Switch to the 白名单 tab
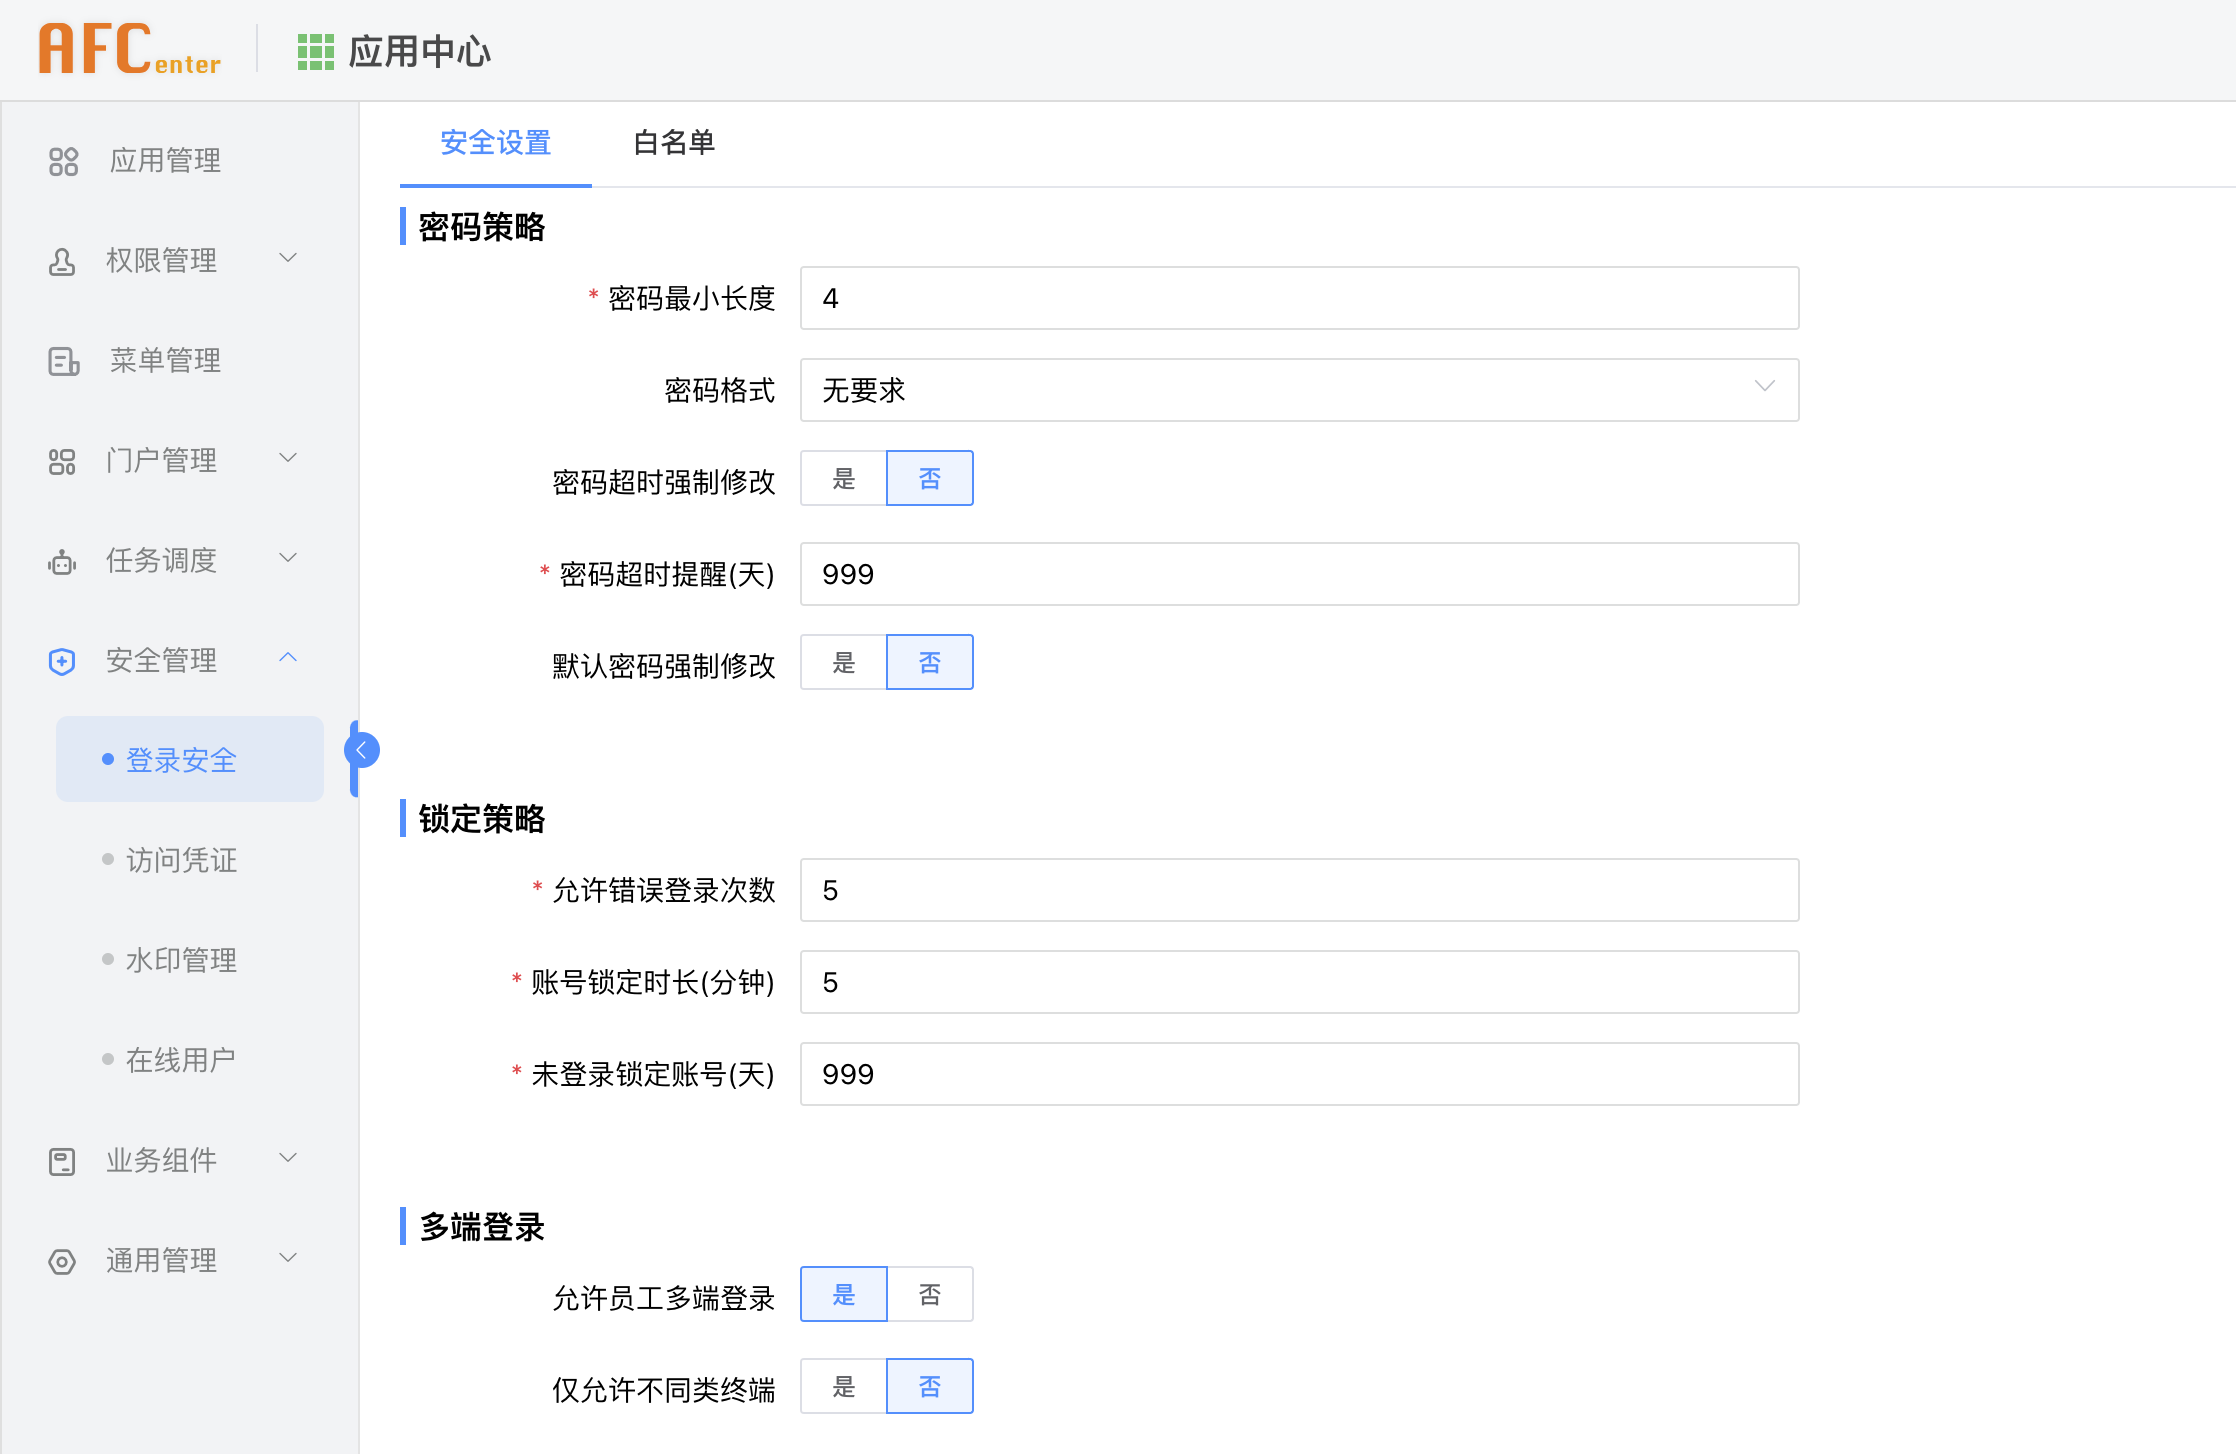The height and width of the screenshot is (1454, 2236). coord(673,143)
